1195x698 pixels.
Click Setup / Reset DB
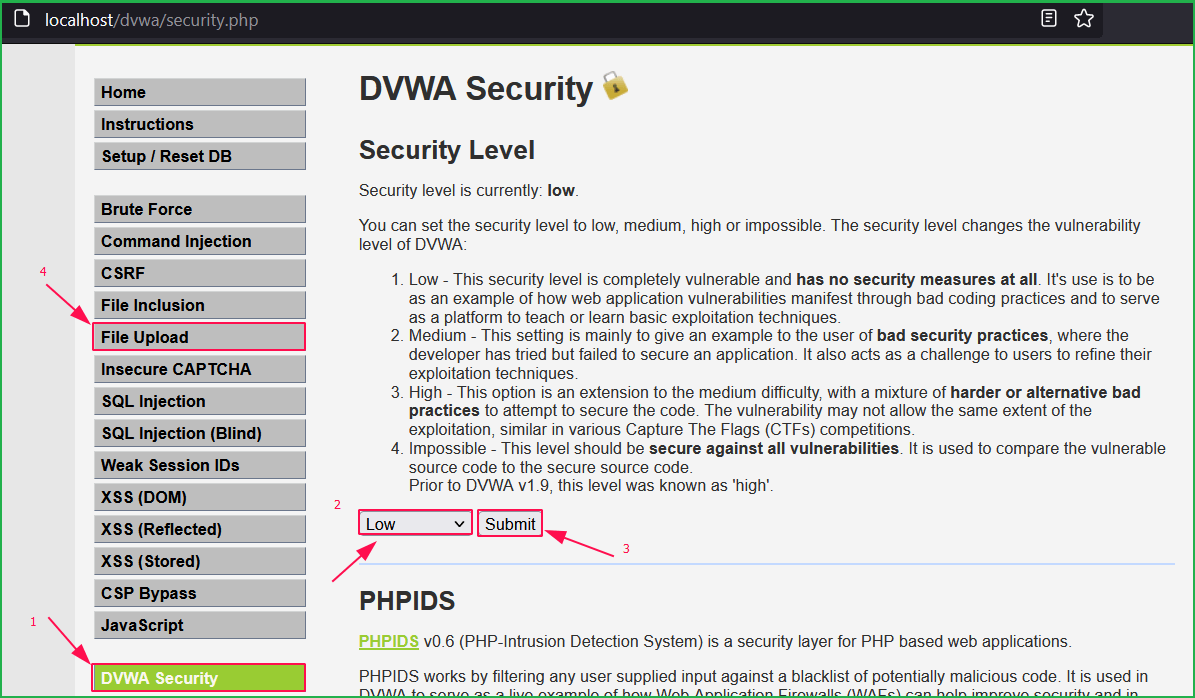[x=199, y=155]
